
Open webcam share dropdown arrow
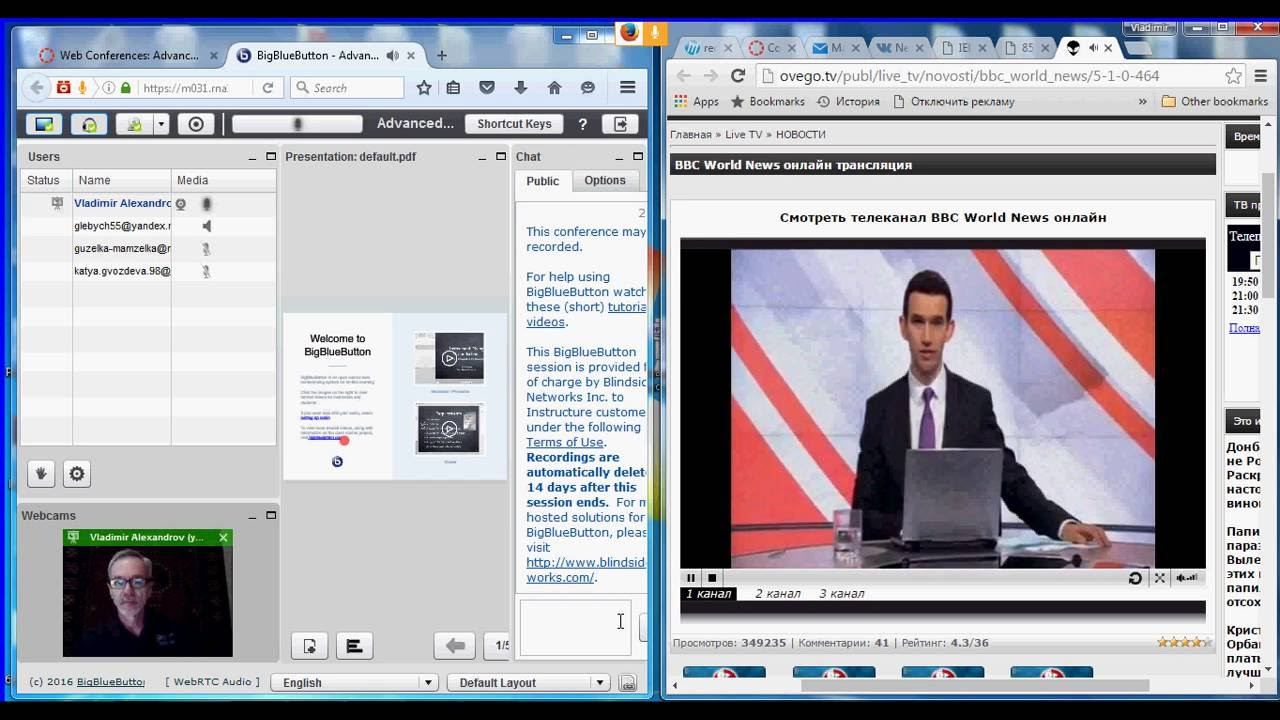tap(160, 124)
